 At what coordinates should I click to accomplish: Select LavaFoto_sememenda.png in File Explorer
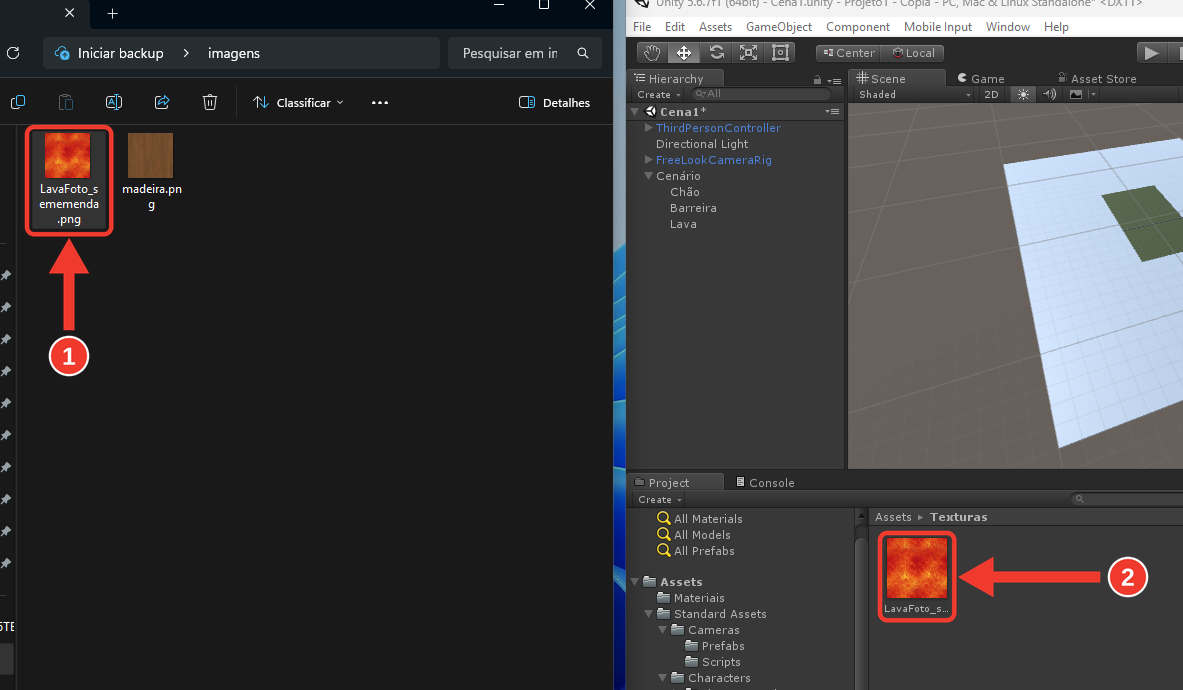click(x=69, y=180)
